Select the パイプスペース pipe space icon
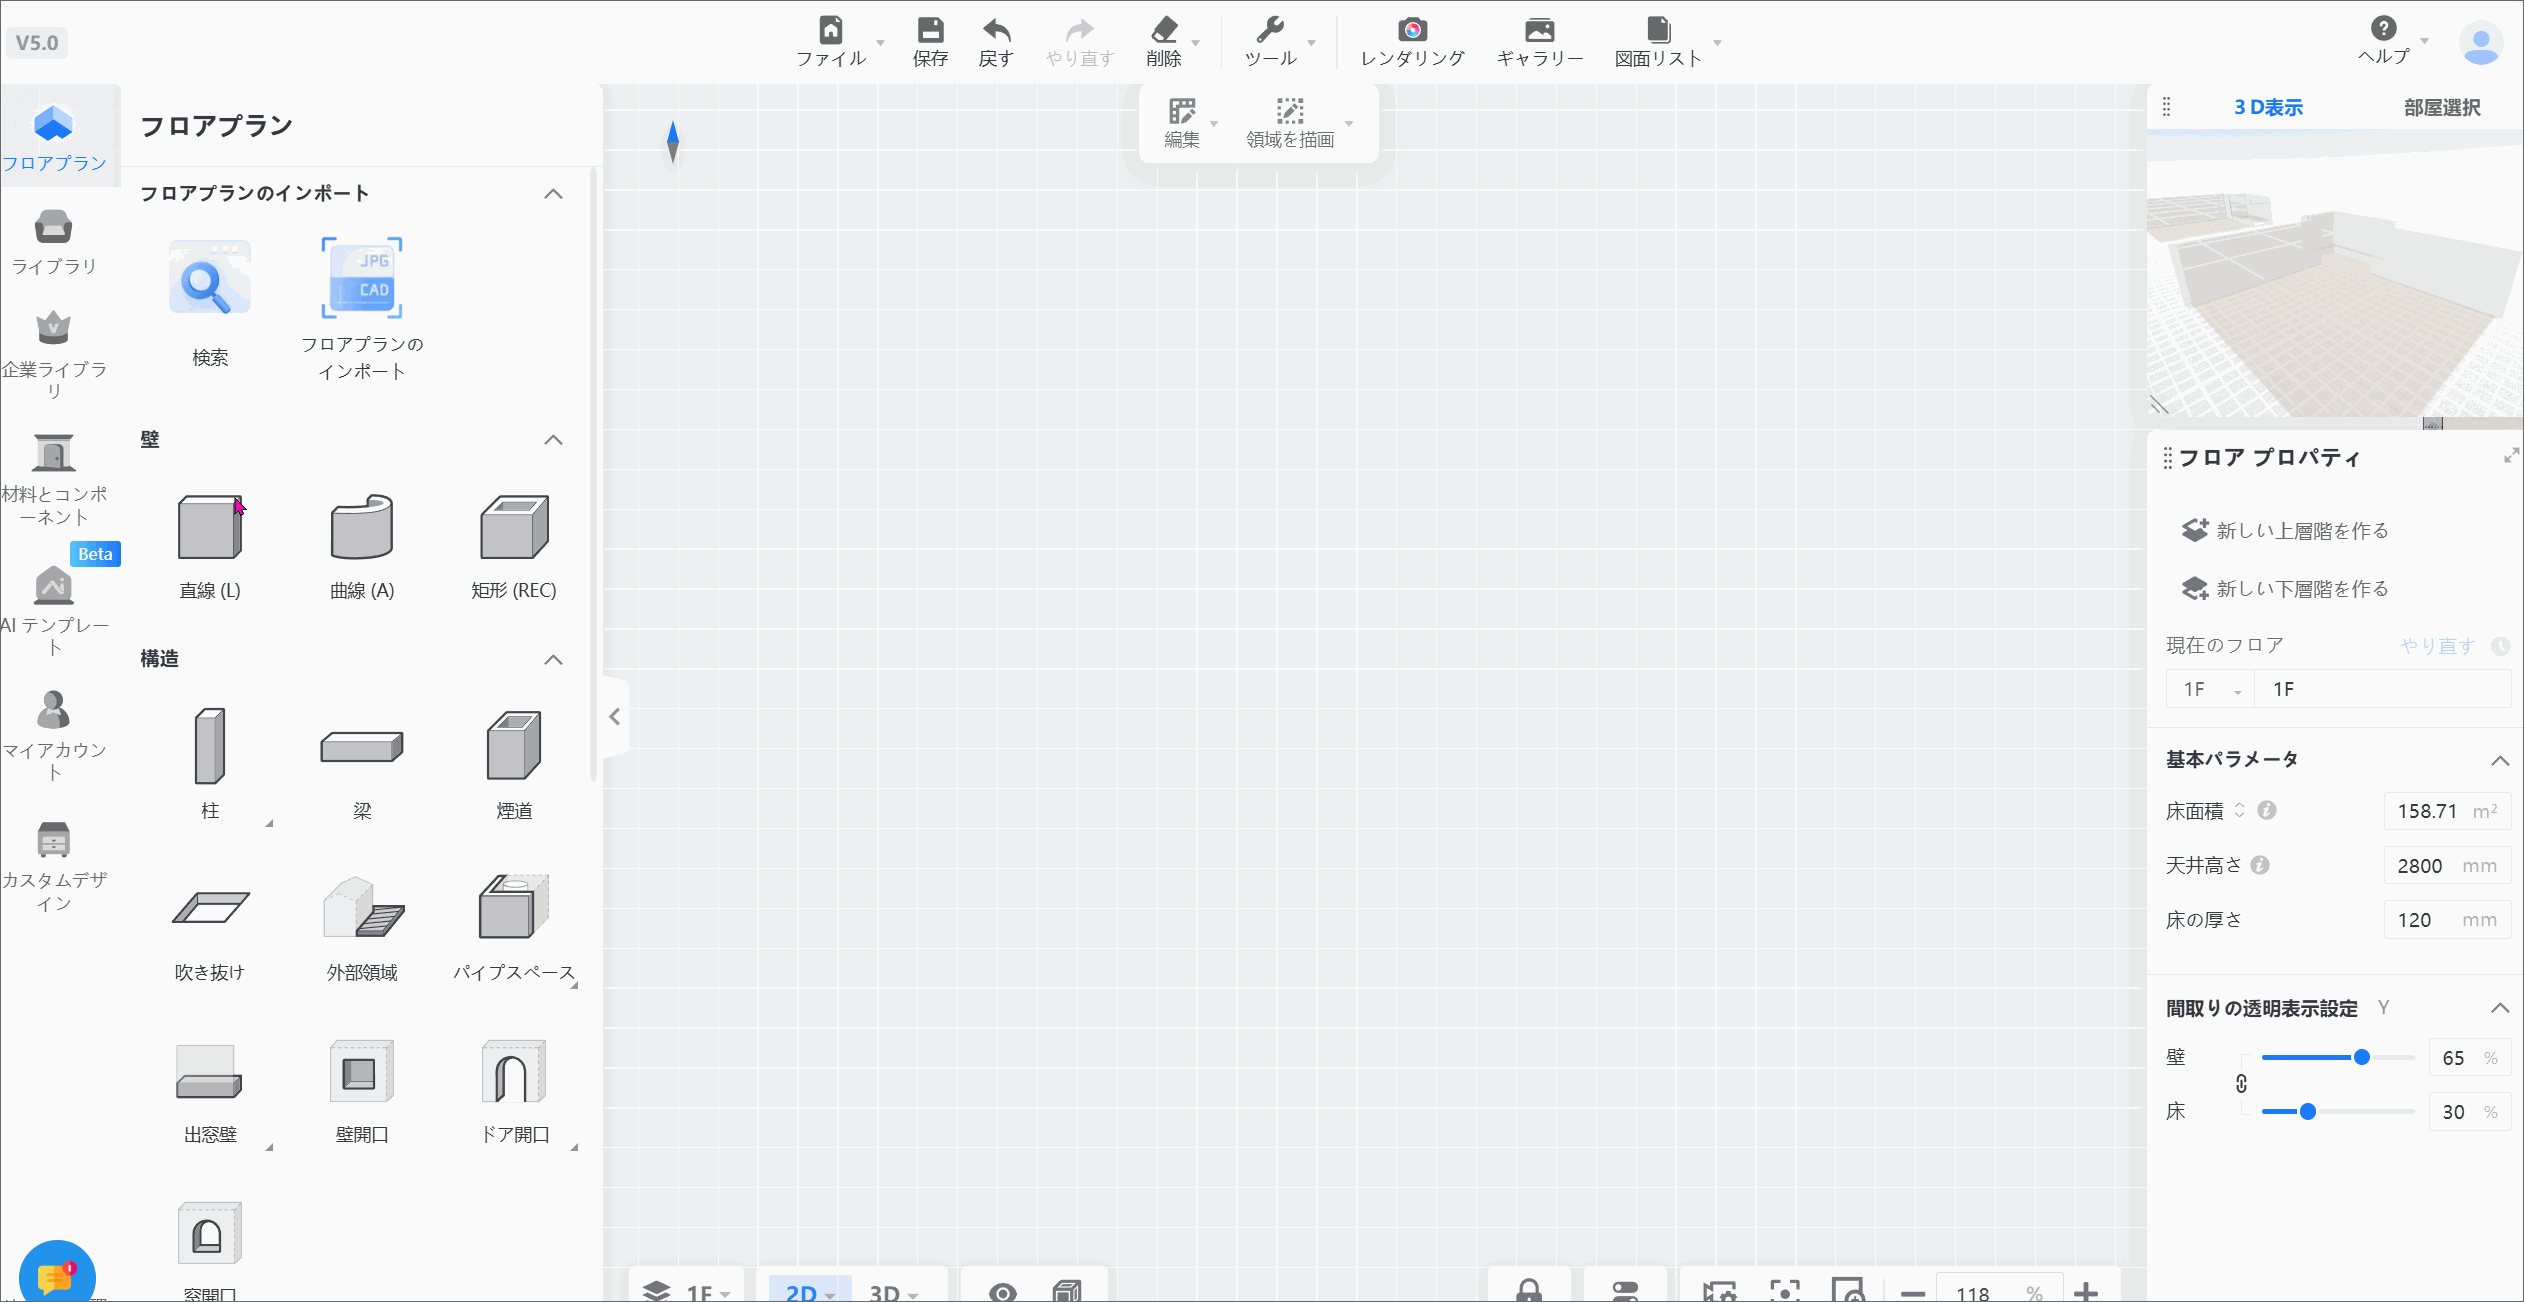 click(514, 908)
